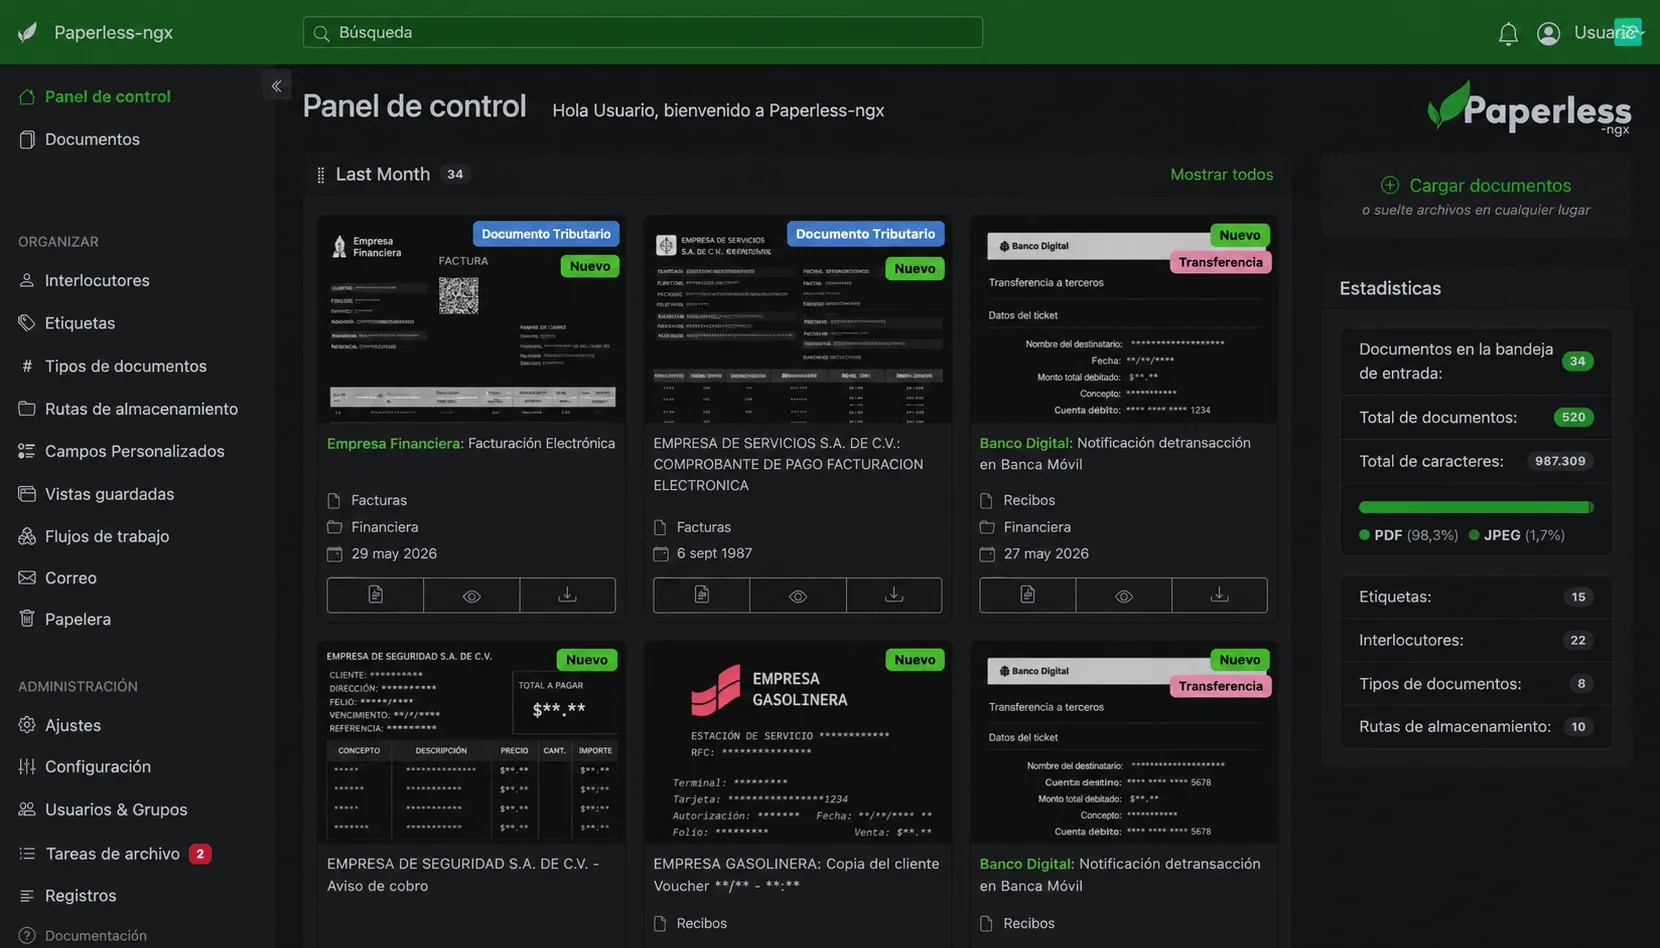This screenshot has width=1660, height=948.
Task: Click the search magnifier icon
Action: coord(321,33)
